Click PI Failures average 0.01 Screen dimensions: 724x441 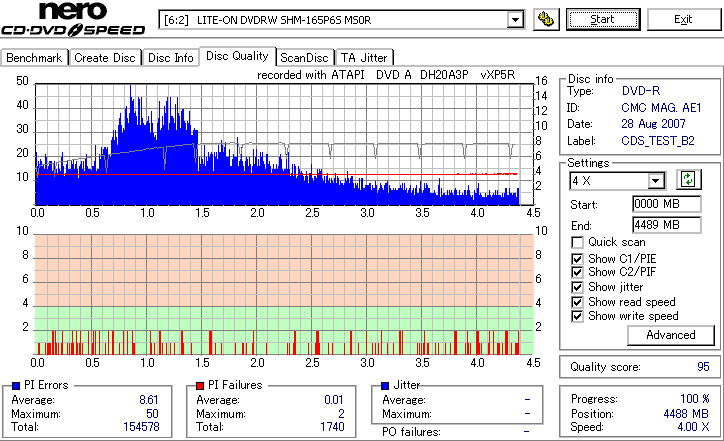[333, 399]
